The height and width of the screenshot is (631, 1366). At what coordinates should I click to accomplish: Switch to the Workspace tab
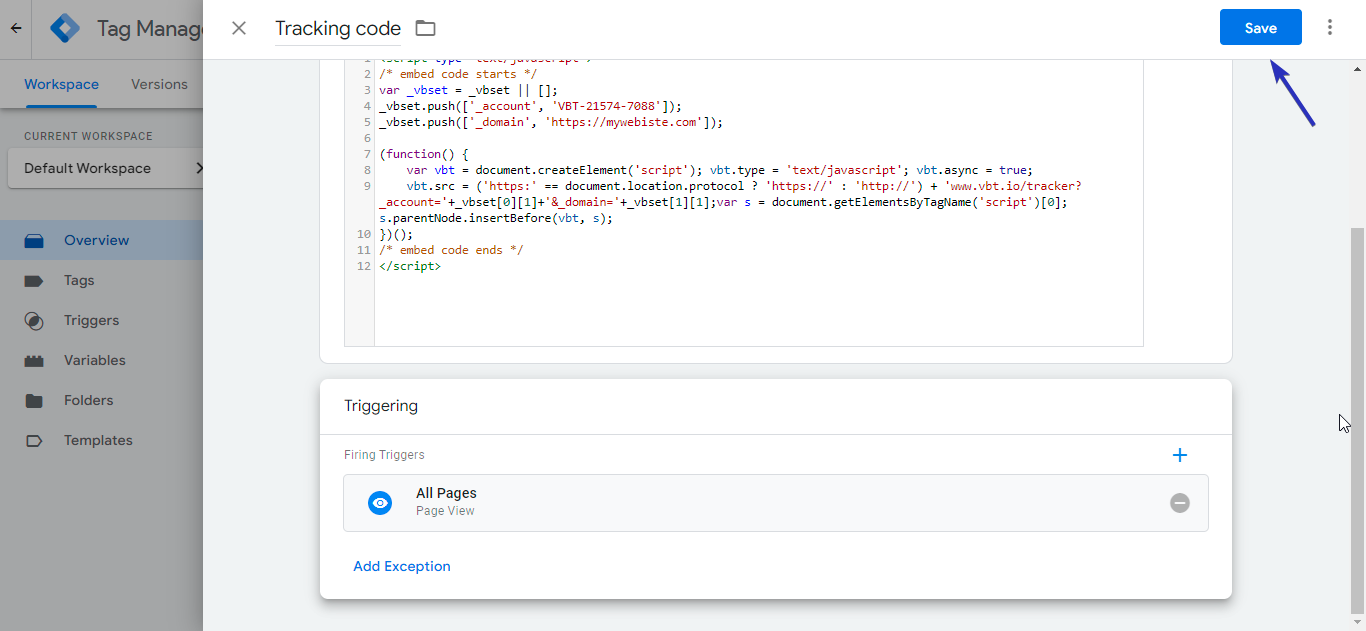(61, 84)
